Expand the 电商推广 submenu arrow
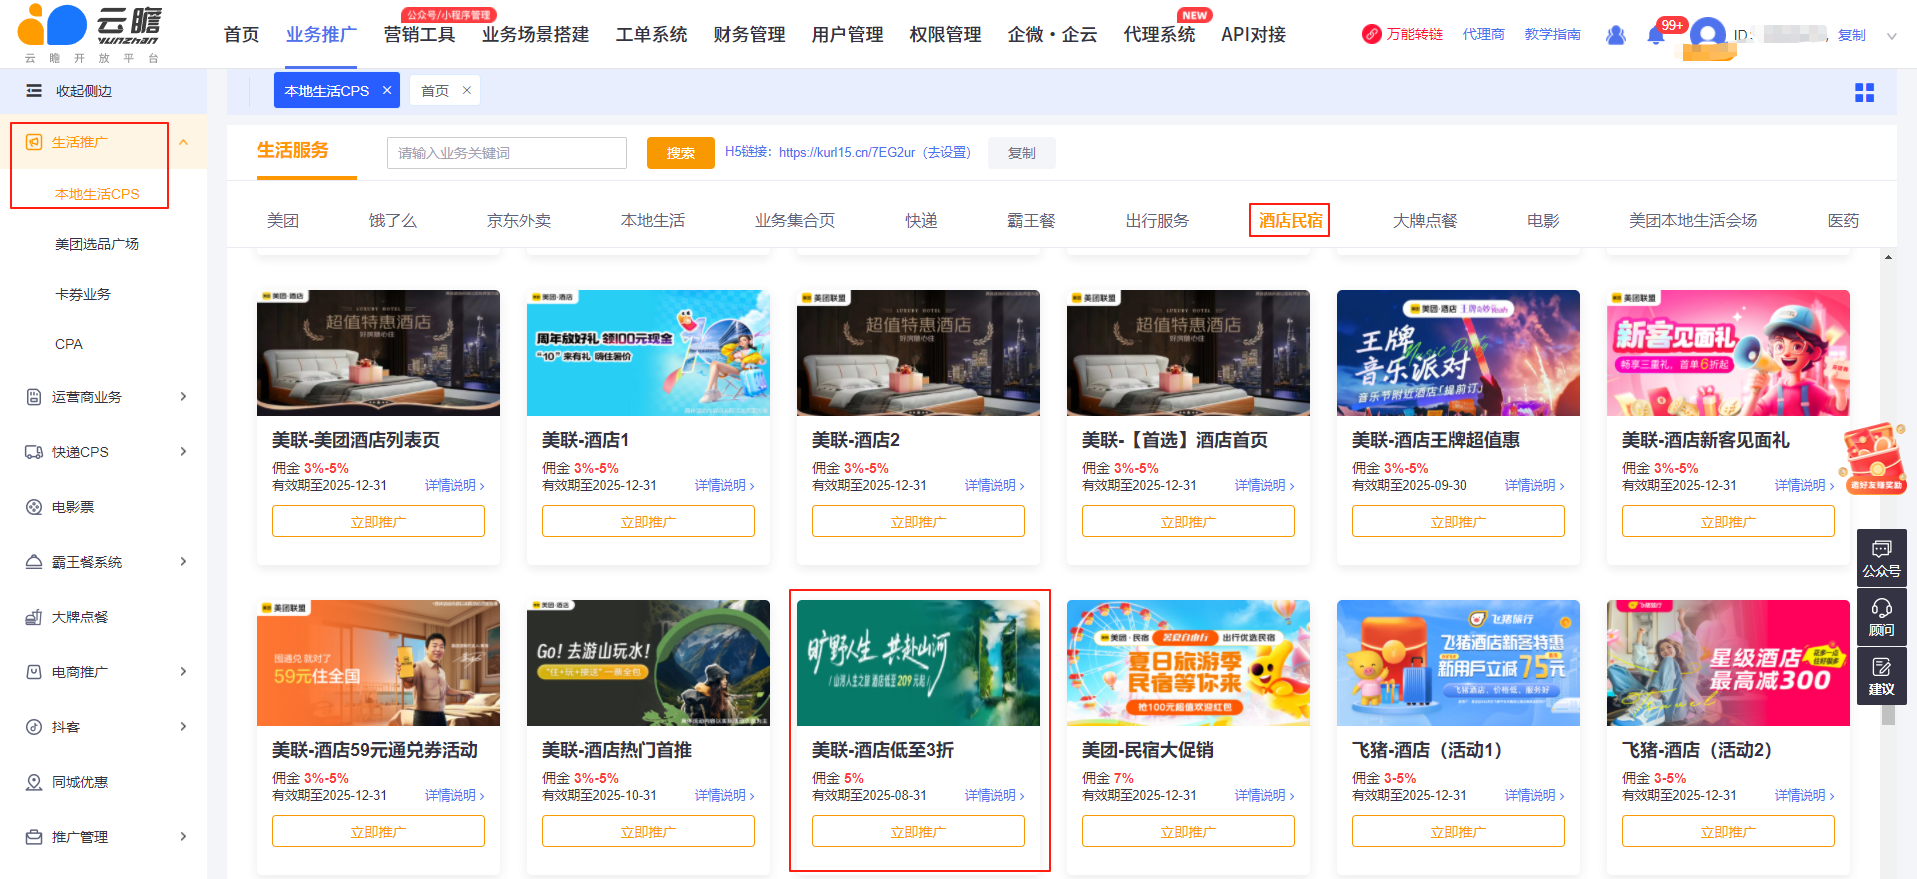The width and height of the screenshot is (1917, 879). [x=184, y=672]
